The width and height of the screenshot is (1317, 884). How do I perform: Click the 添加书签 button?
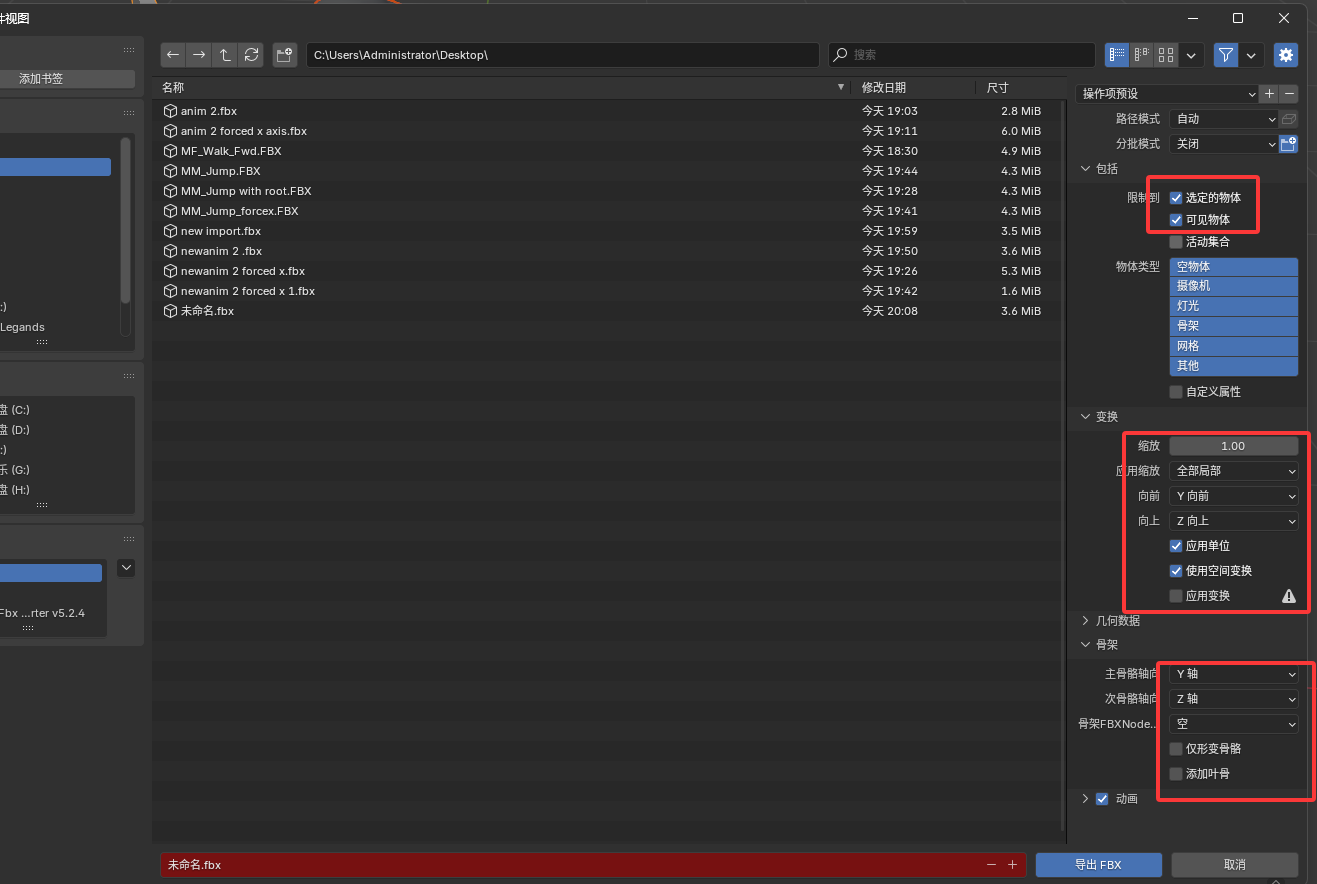[x=67, y=78]
